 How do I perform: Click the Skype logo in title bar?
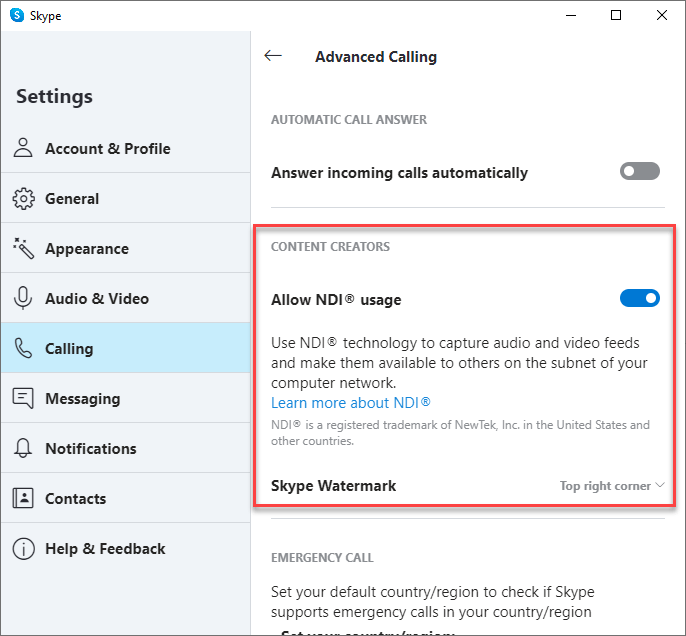pyautogui.click(x=17, y=16)
